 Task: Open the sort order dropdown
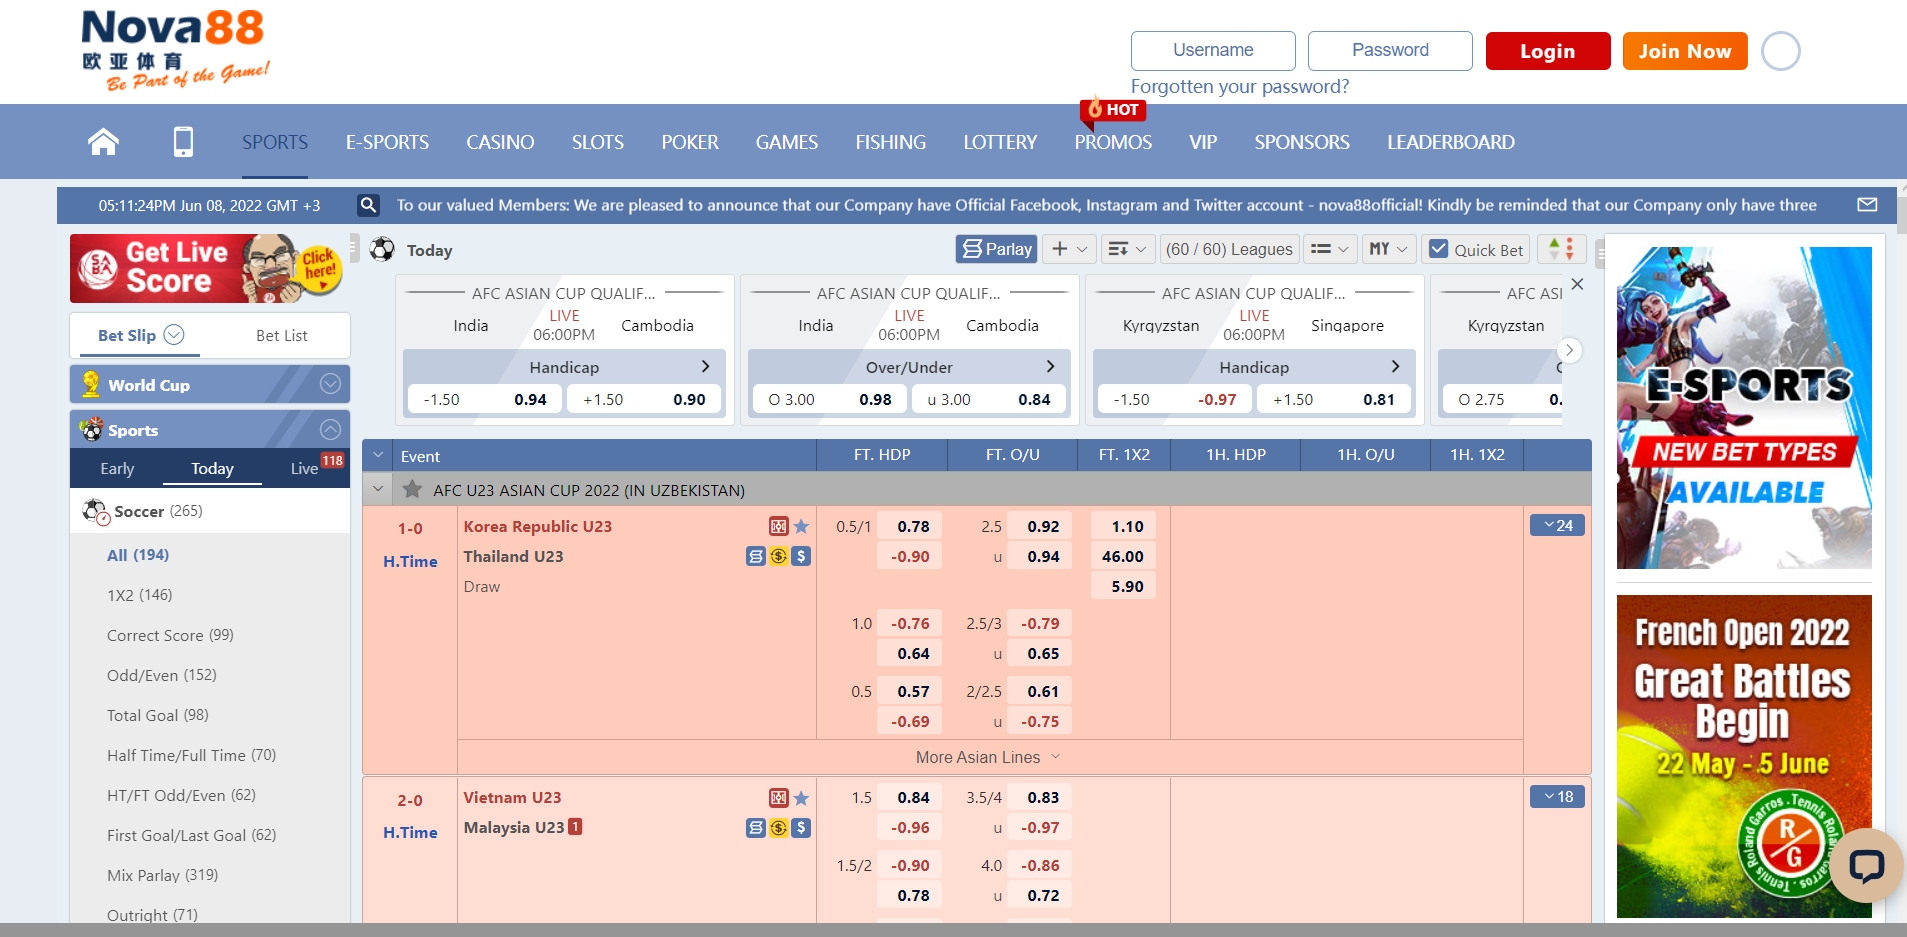coord(1127,249)
